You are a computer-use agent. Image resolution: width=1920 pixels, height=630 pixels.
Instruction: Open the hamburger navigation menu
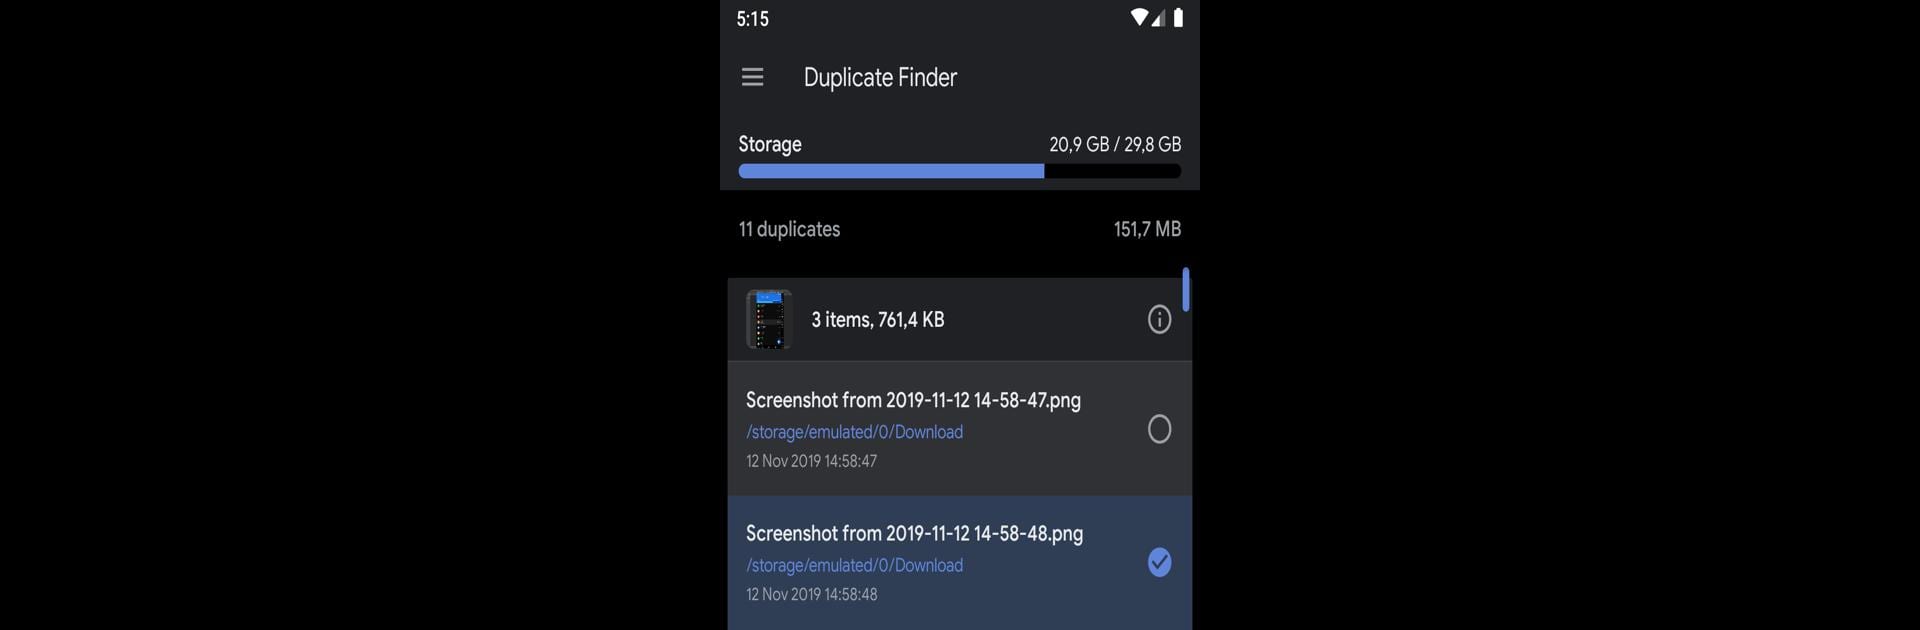[x=752, y=77]
